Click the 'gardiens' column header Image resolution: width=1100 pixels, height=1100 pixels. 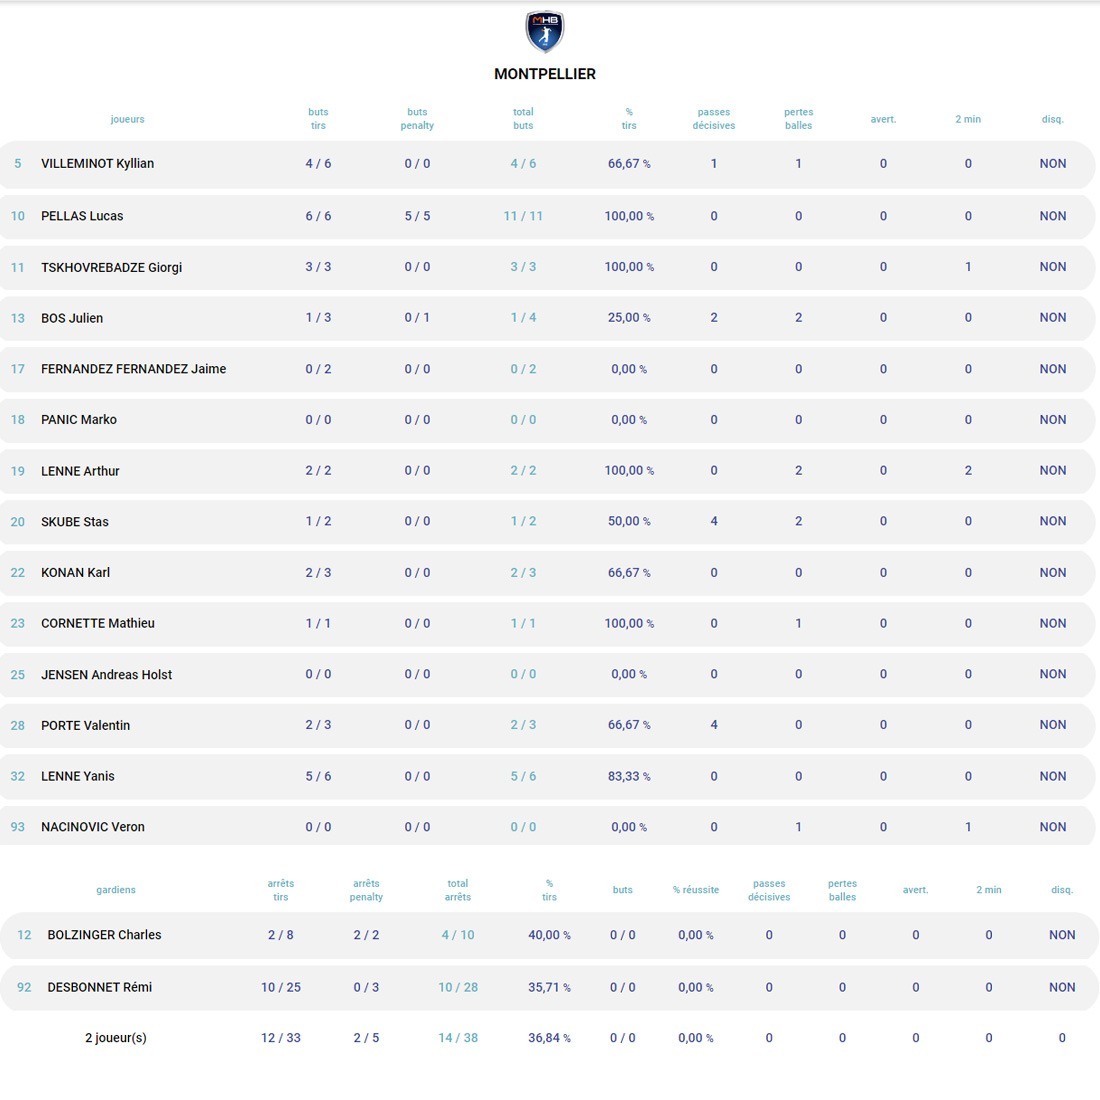point(116,890)
